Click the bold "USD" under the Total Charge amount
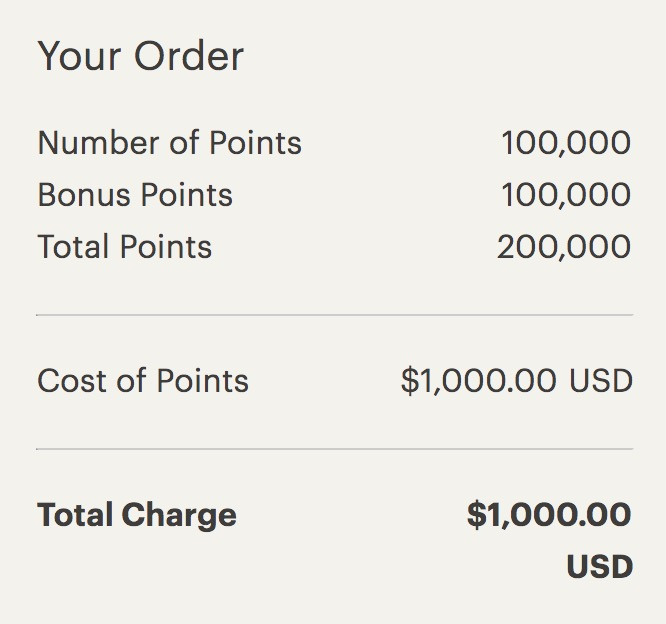 click(600, 567)
